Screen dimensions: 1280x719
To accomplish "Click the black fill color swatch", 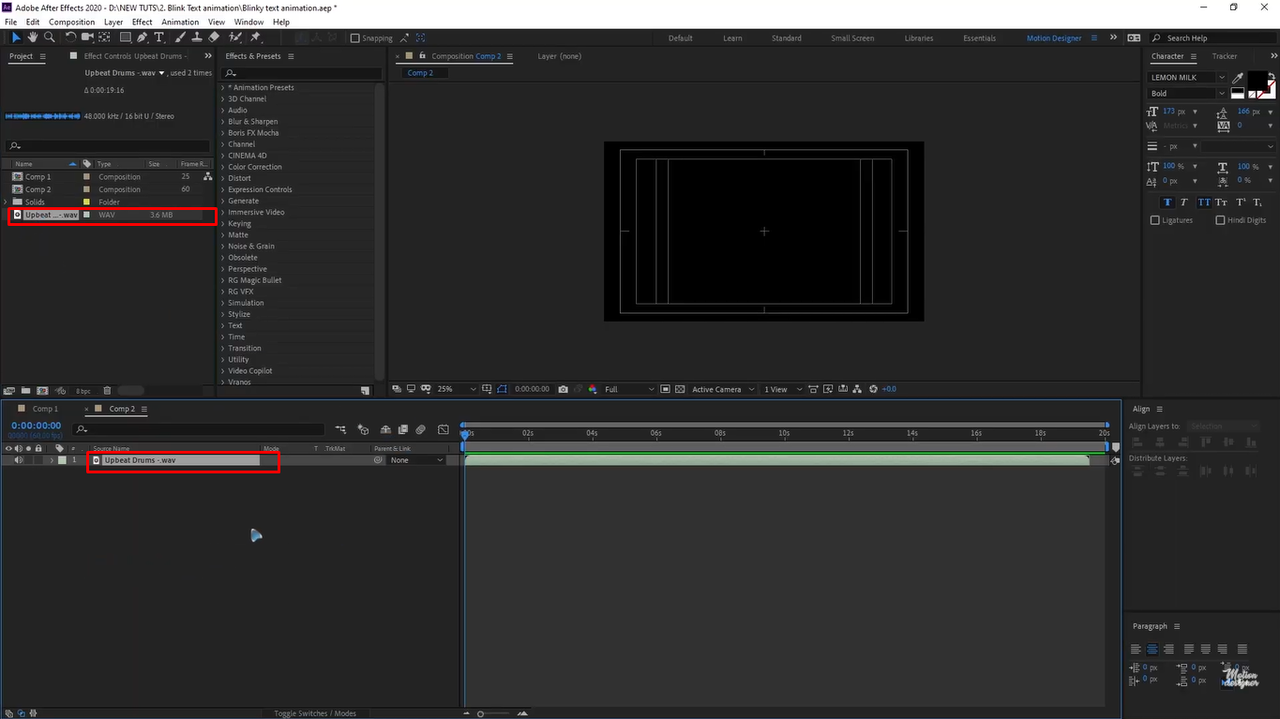I will pos(1258,80).
